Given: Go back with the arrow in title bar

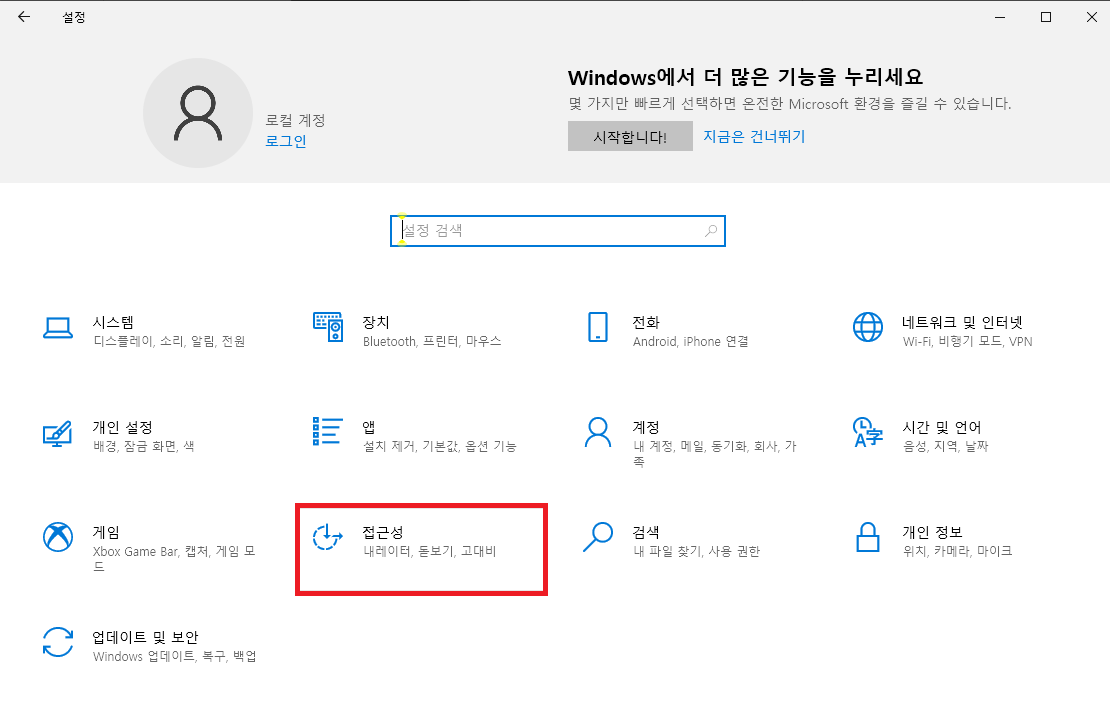Looking at the screenshot, I should click(x=24, y=17).
